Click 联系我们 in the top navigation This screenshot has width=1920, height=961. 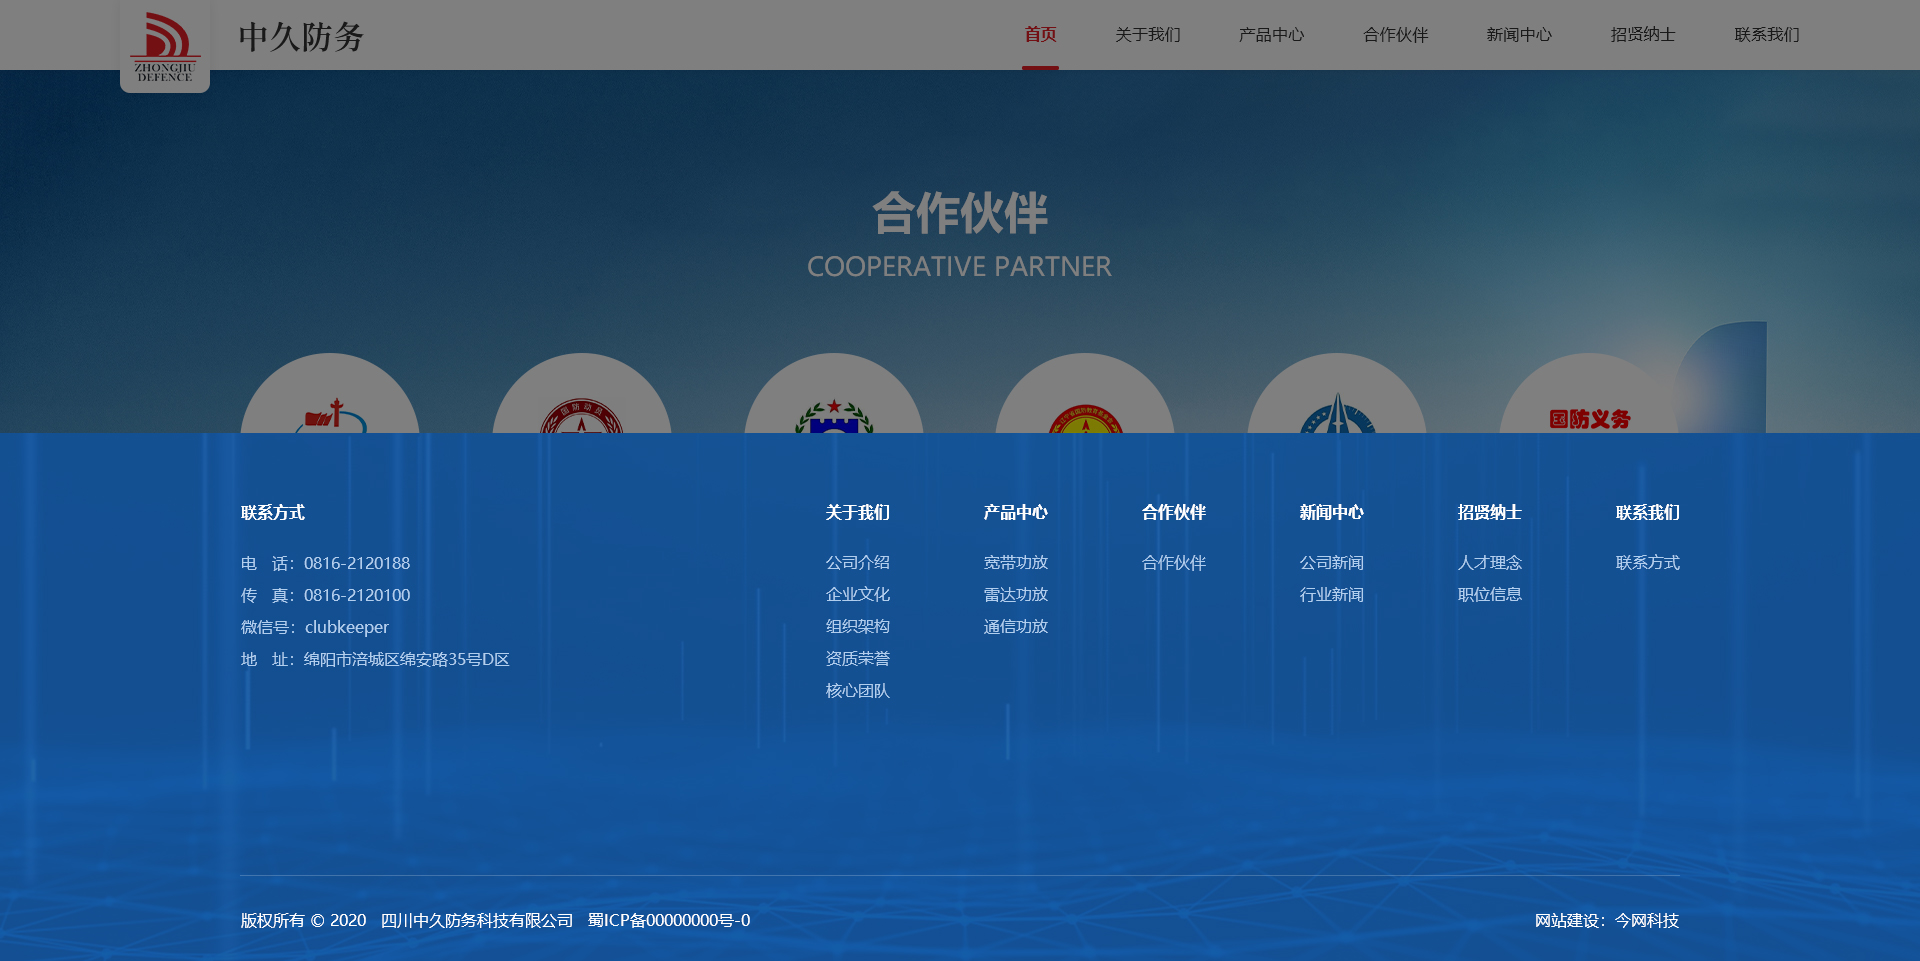pos(1766,35)
